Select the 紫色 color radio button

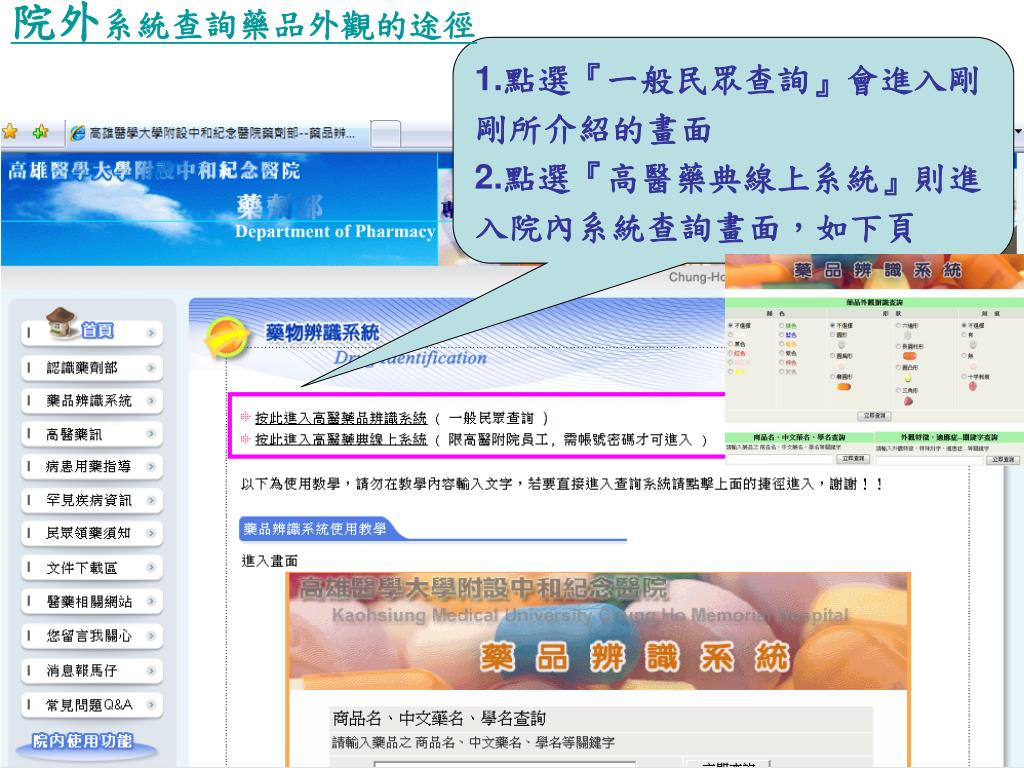[x=781, y=353]
